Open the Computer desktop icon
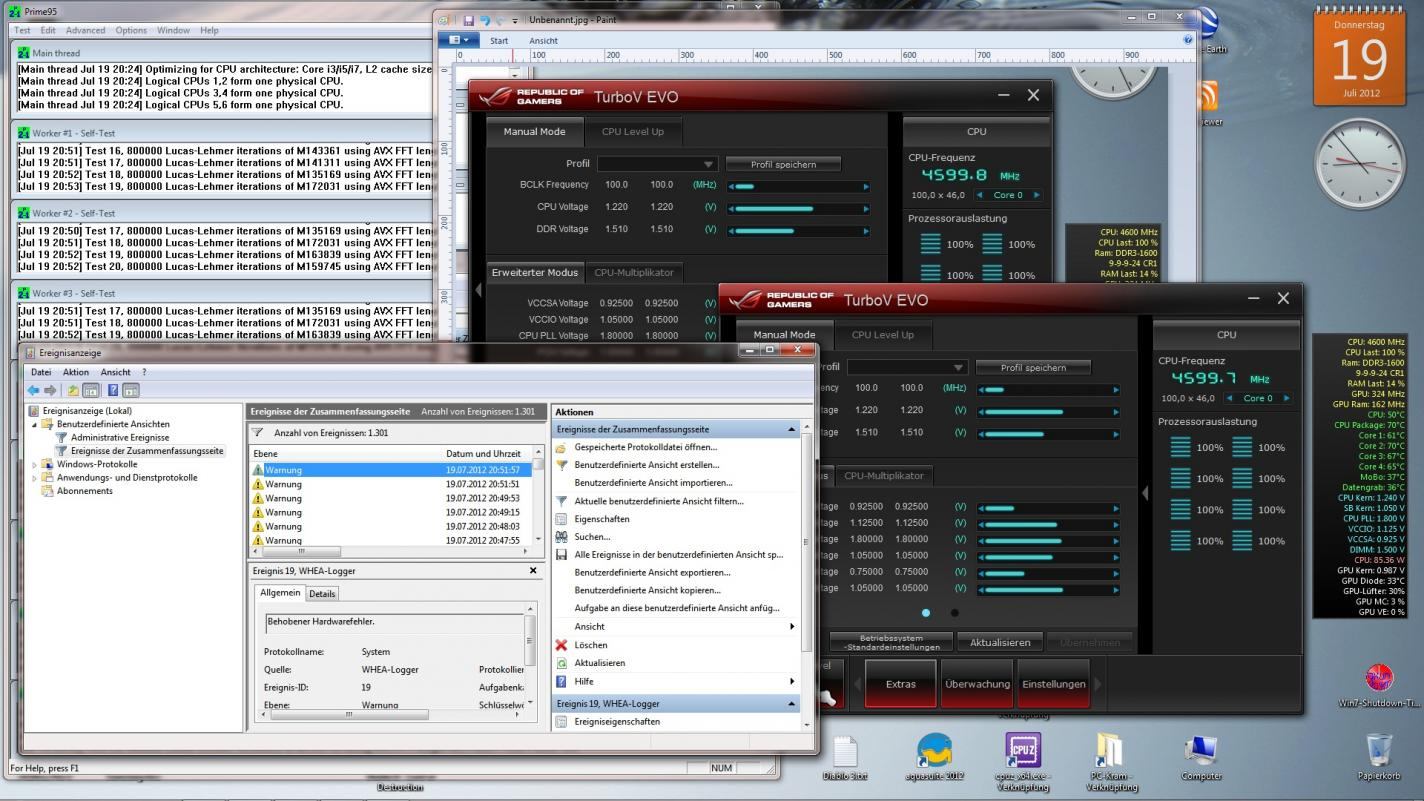This screenshot has width=1424, height=801. click(x=1201, y=757)
